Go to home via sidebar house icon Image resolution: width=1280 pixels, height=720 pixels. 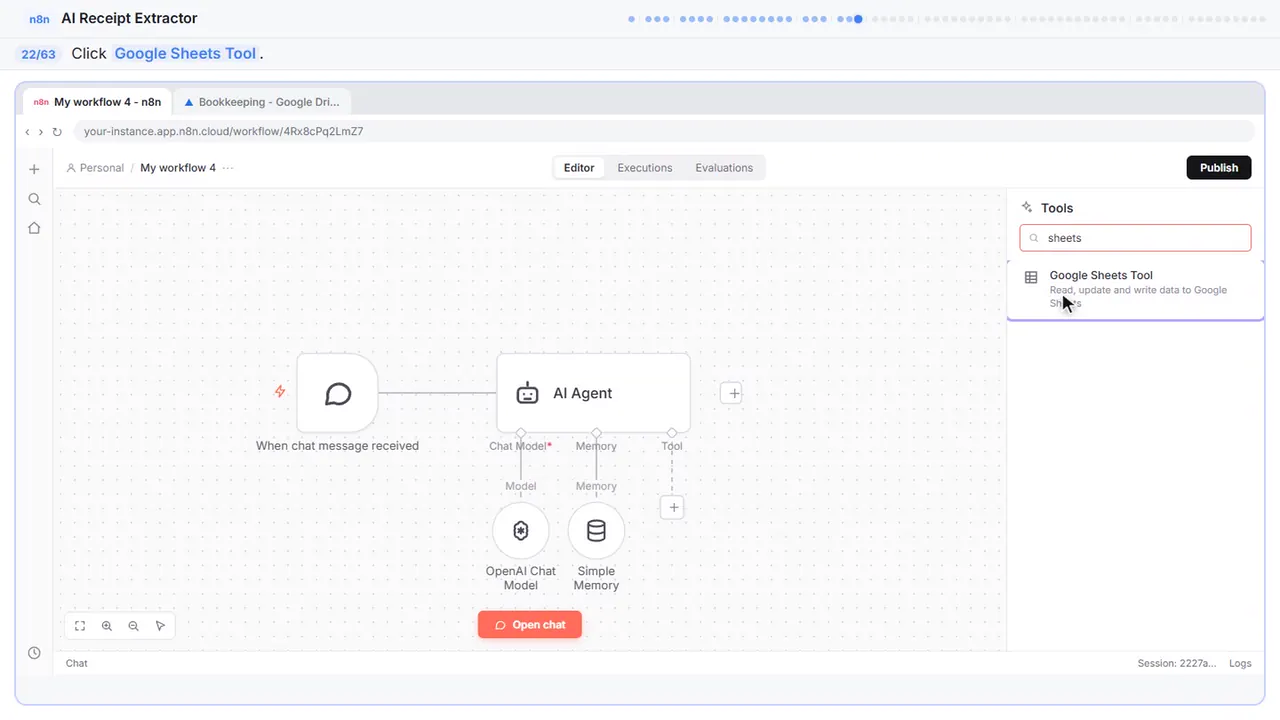coord(34,228)
